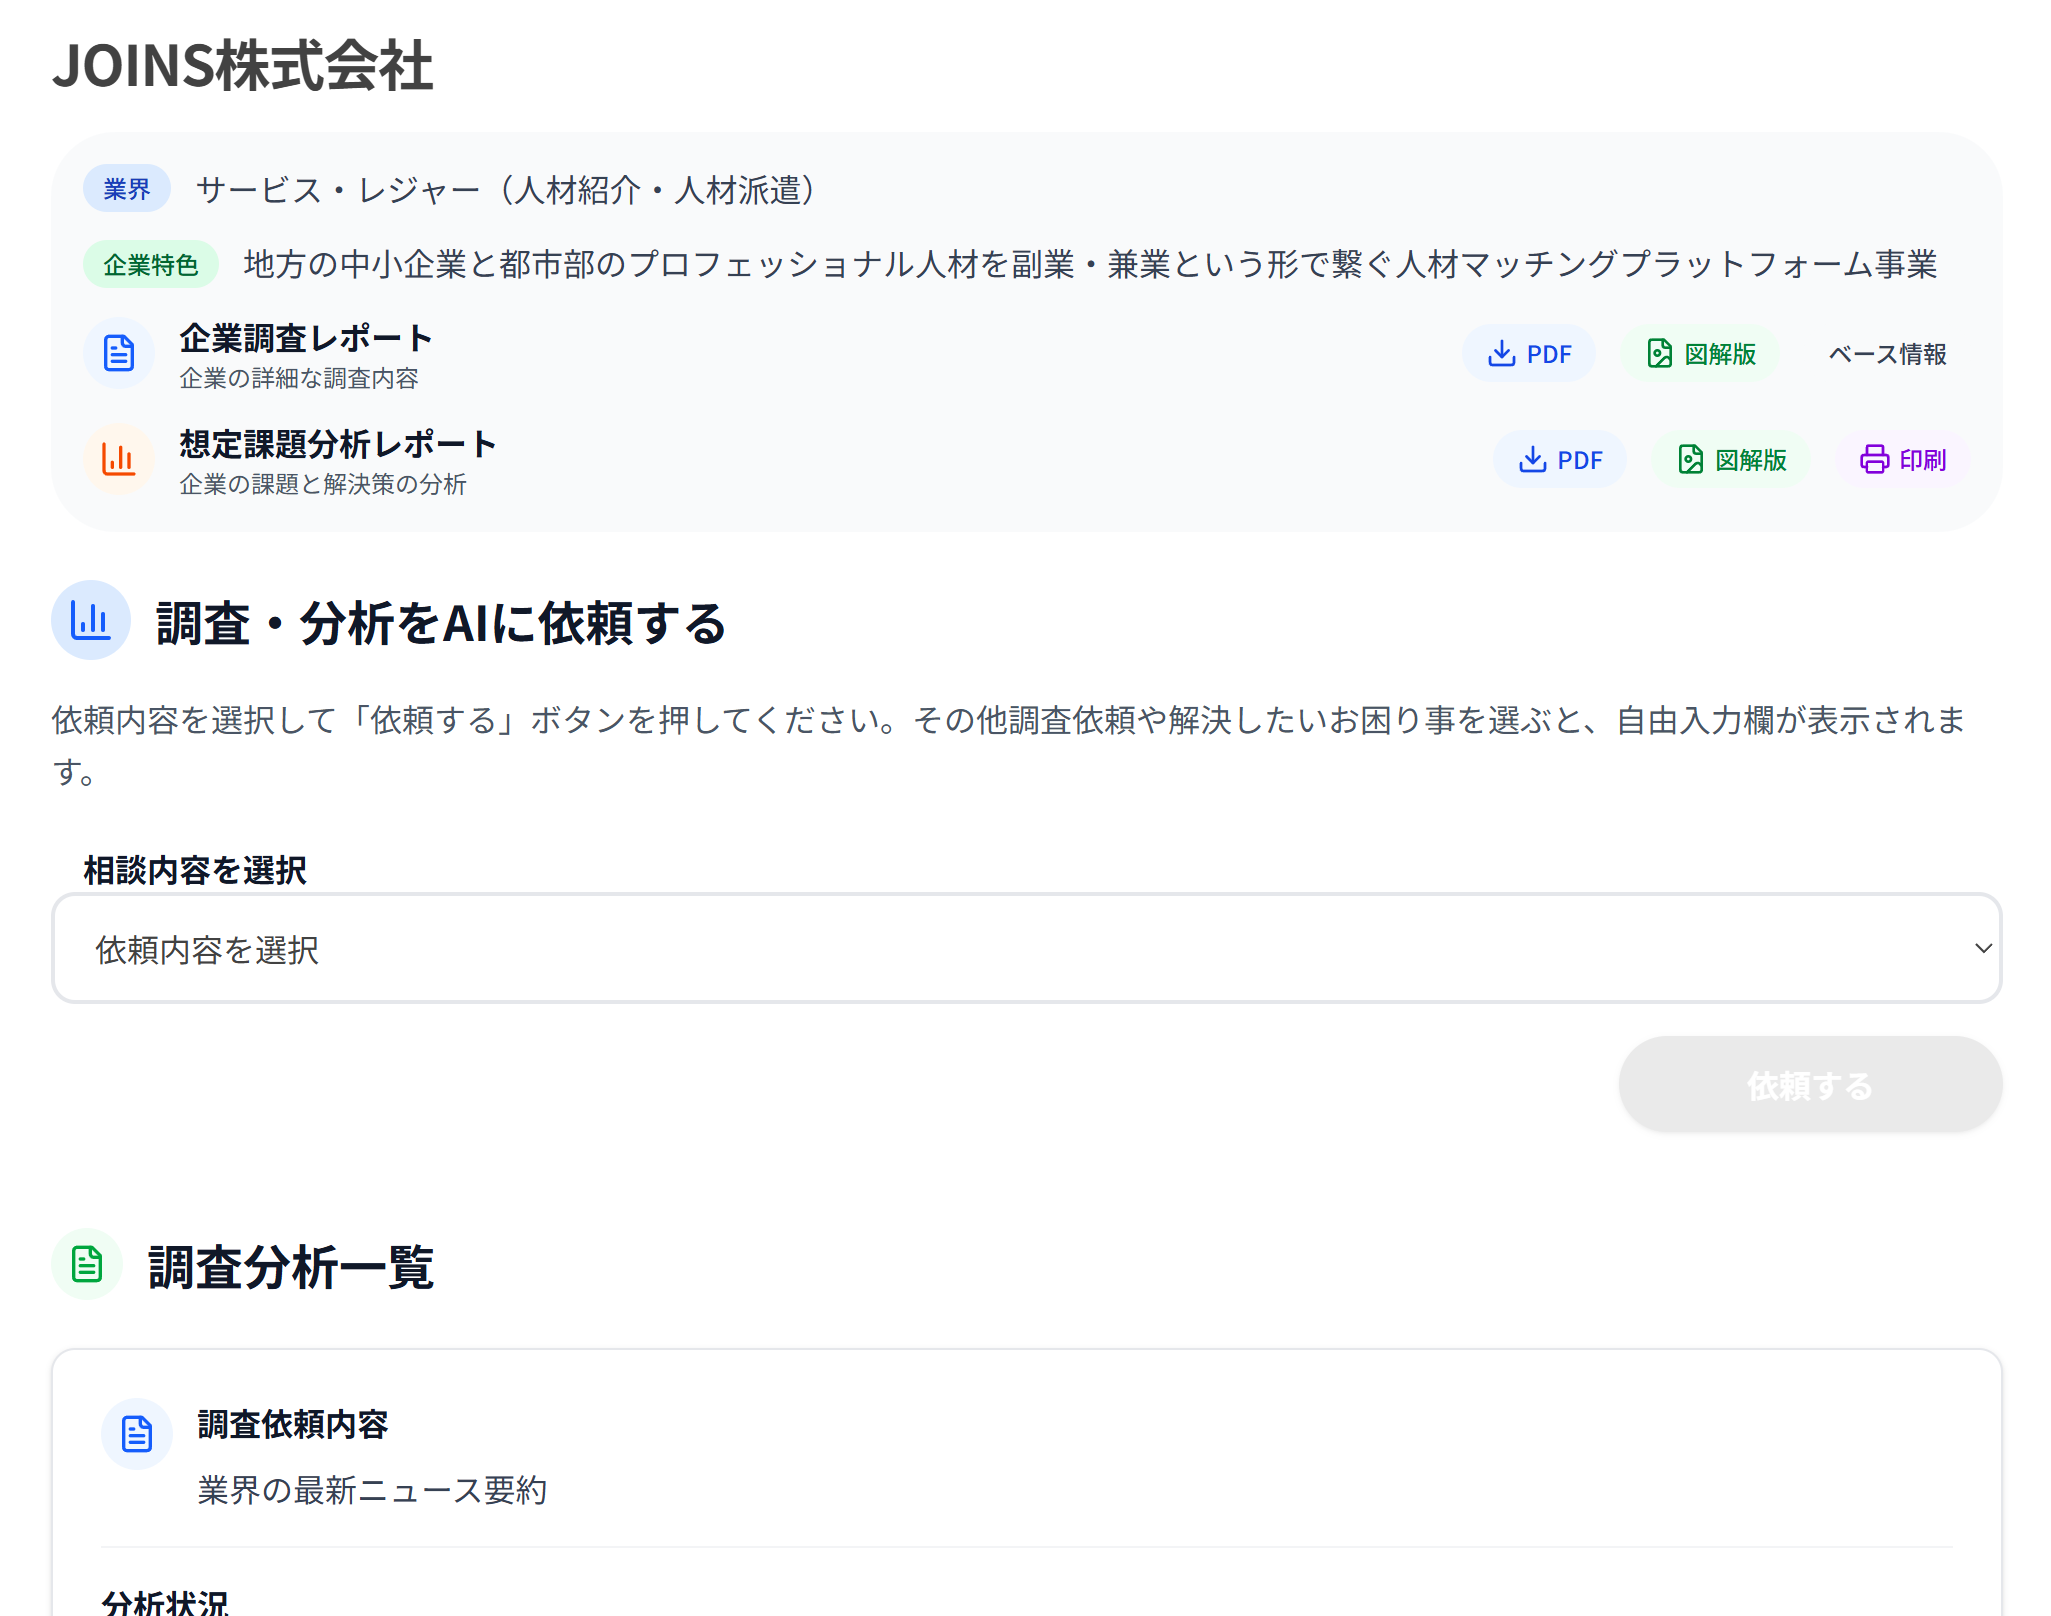This screenshot has width=2051, height=1616.
Task: Open the 依頼内容を選択 dropdown
Action: tap(1025, 949)
